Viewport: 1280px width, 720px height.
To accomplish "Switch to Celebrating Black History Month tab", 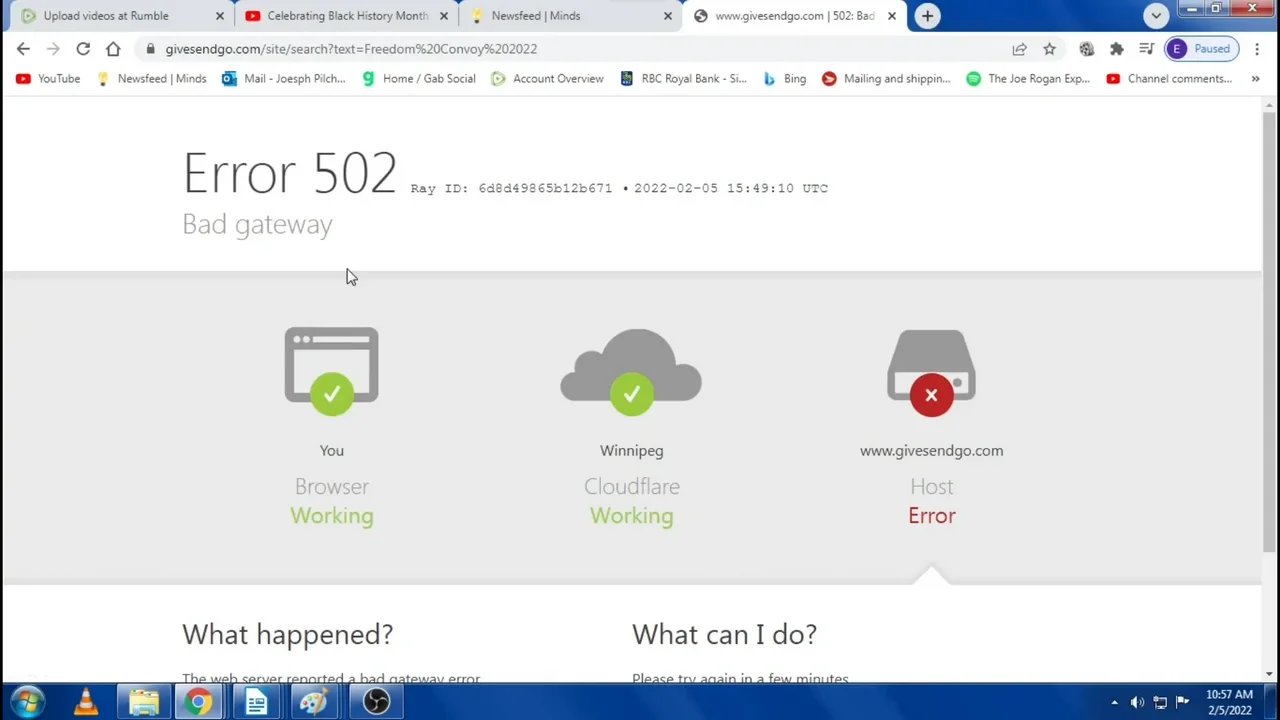I will pyautogui.click(x=345, y=15).
